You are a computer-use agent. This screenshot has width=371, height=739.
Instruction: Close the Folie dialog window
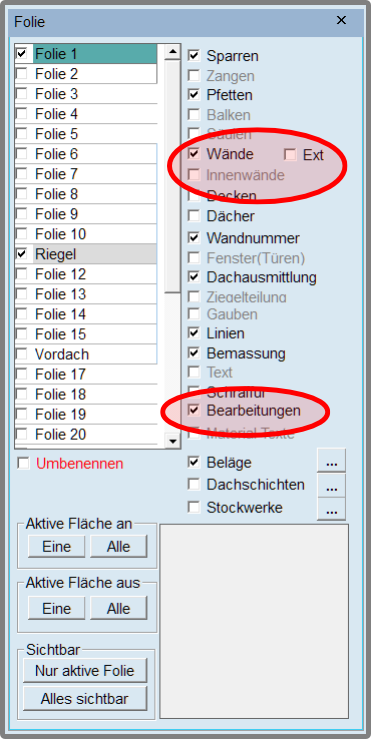pos(341,20)
